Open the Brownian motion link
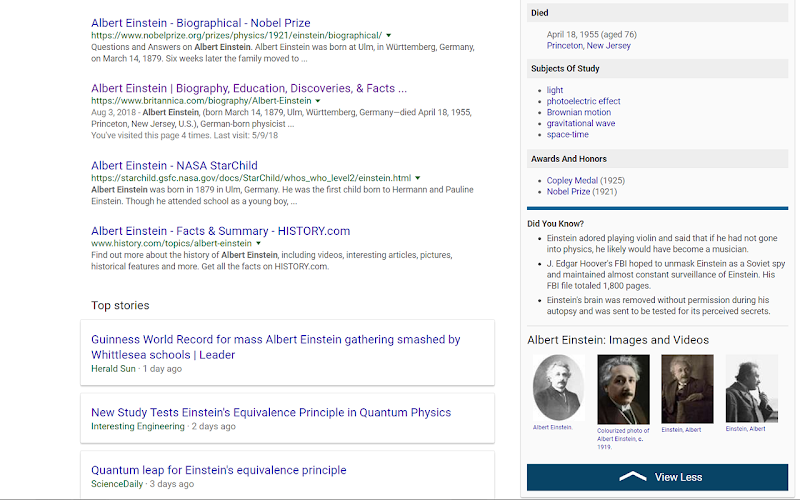 pos(579,112)
